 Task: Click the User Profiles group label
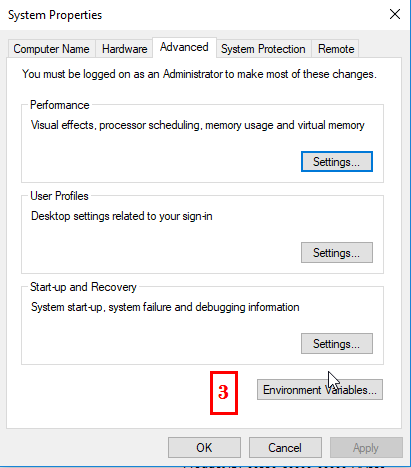pyautogui.click(x=59, y=196)
